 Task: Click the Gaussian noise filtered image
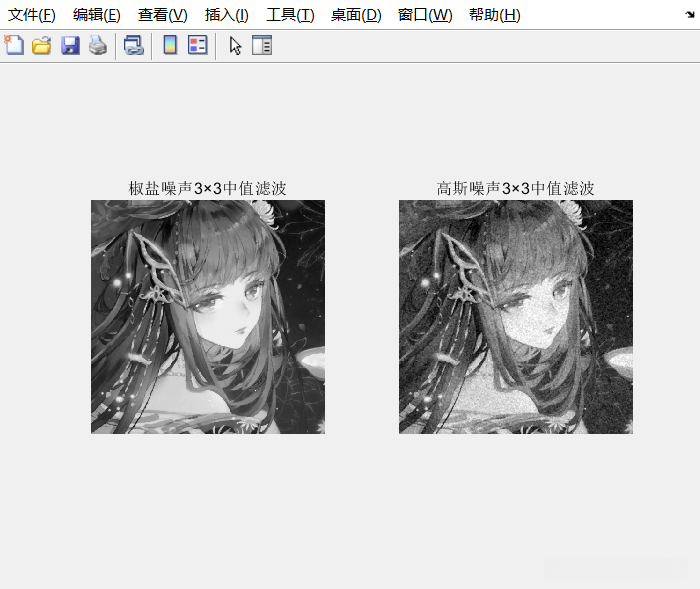coord(516,317)
